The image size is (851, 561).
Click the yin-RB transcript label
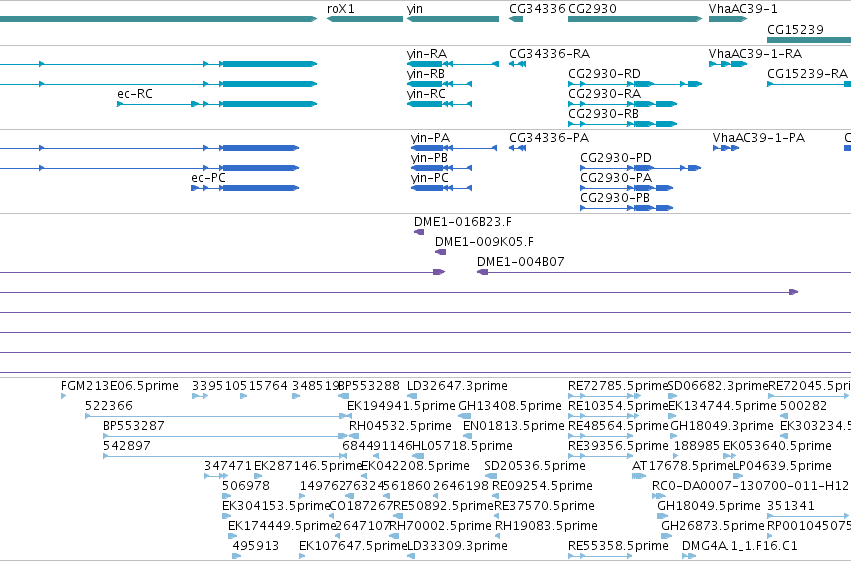click(426, 74)
